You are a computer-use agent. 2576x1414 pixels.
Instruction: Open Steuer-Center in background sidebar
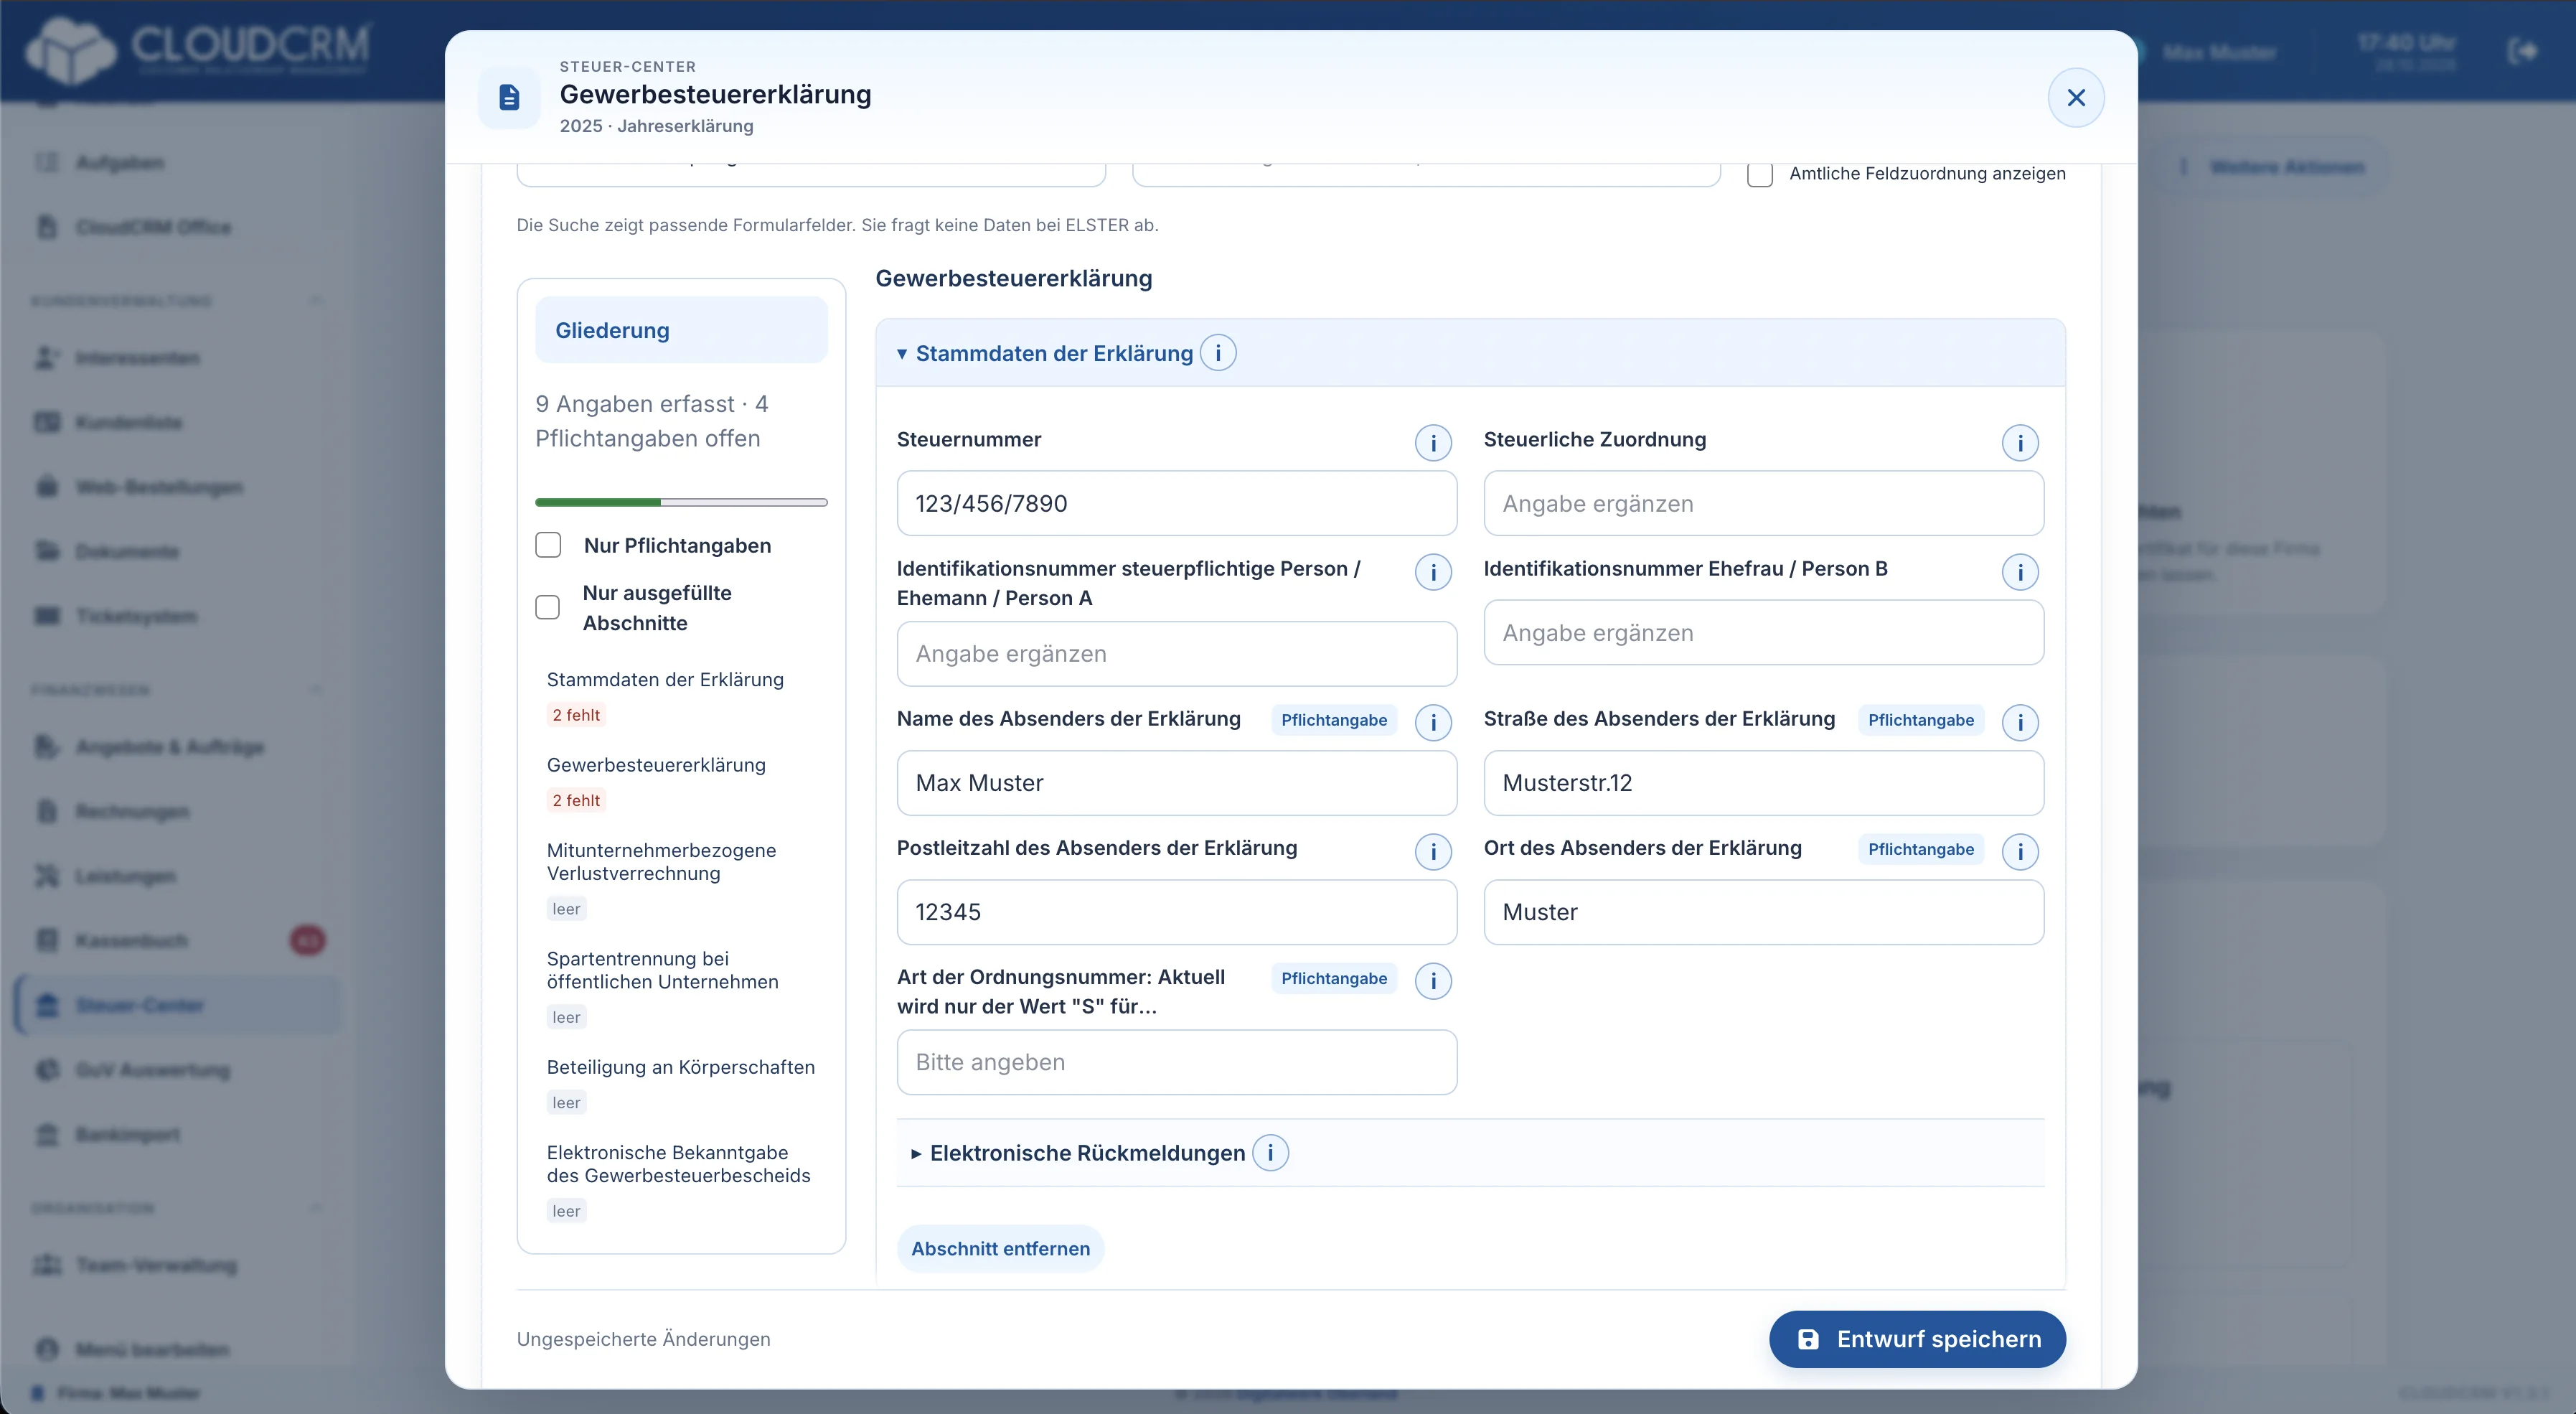tap(178, 1005)
